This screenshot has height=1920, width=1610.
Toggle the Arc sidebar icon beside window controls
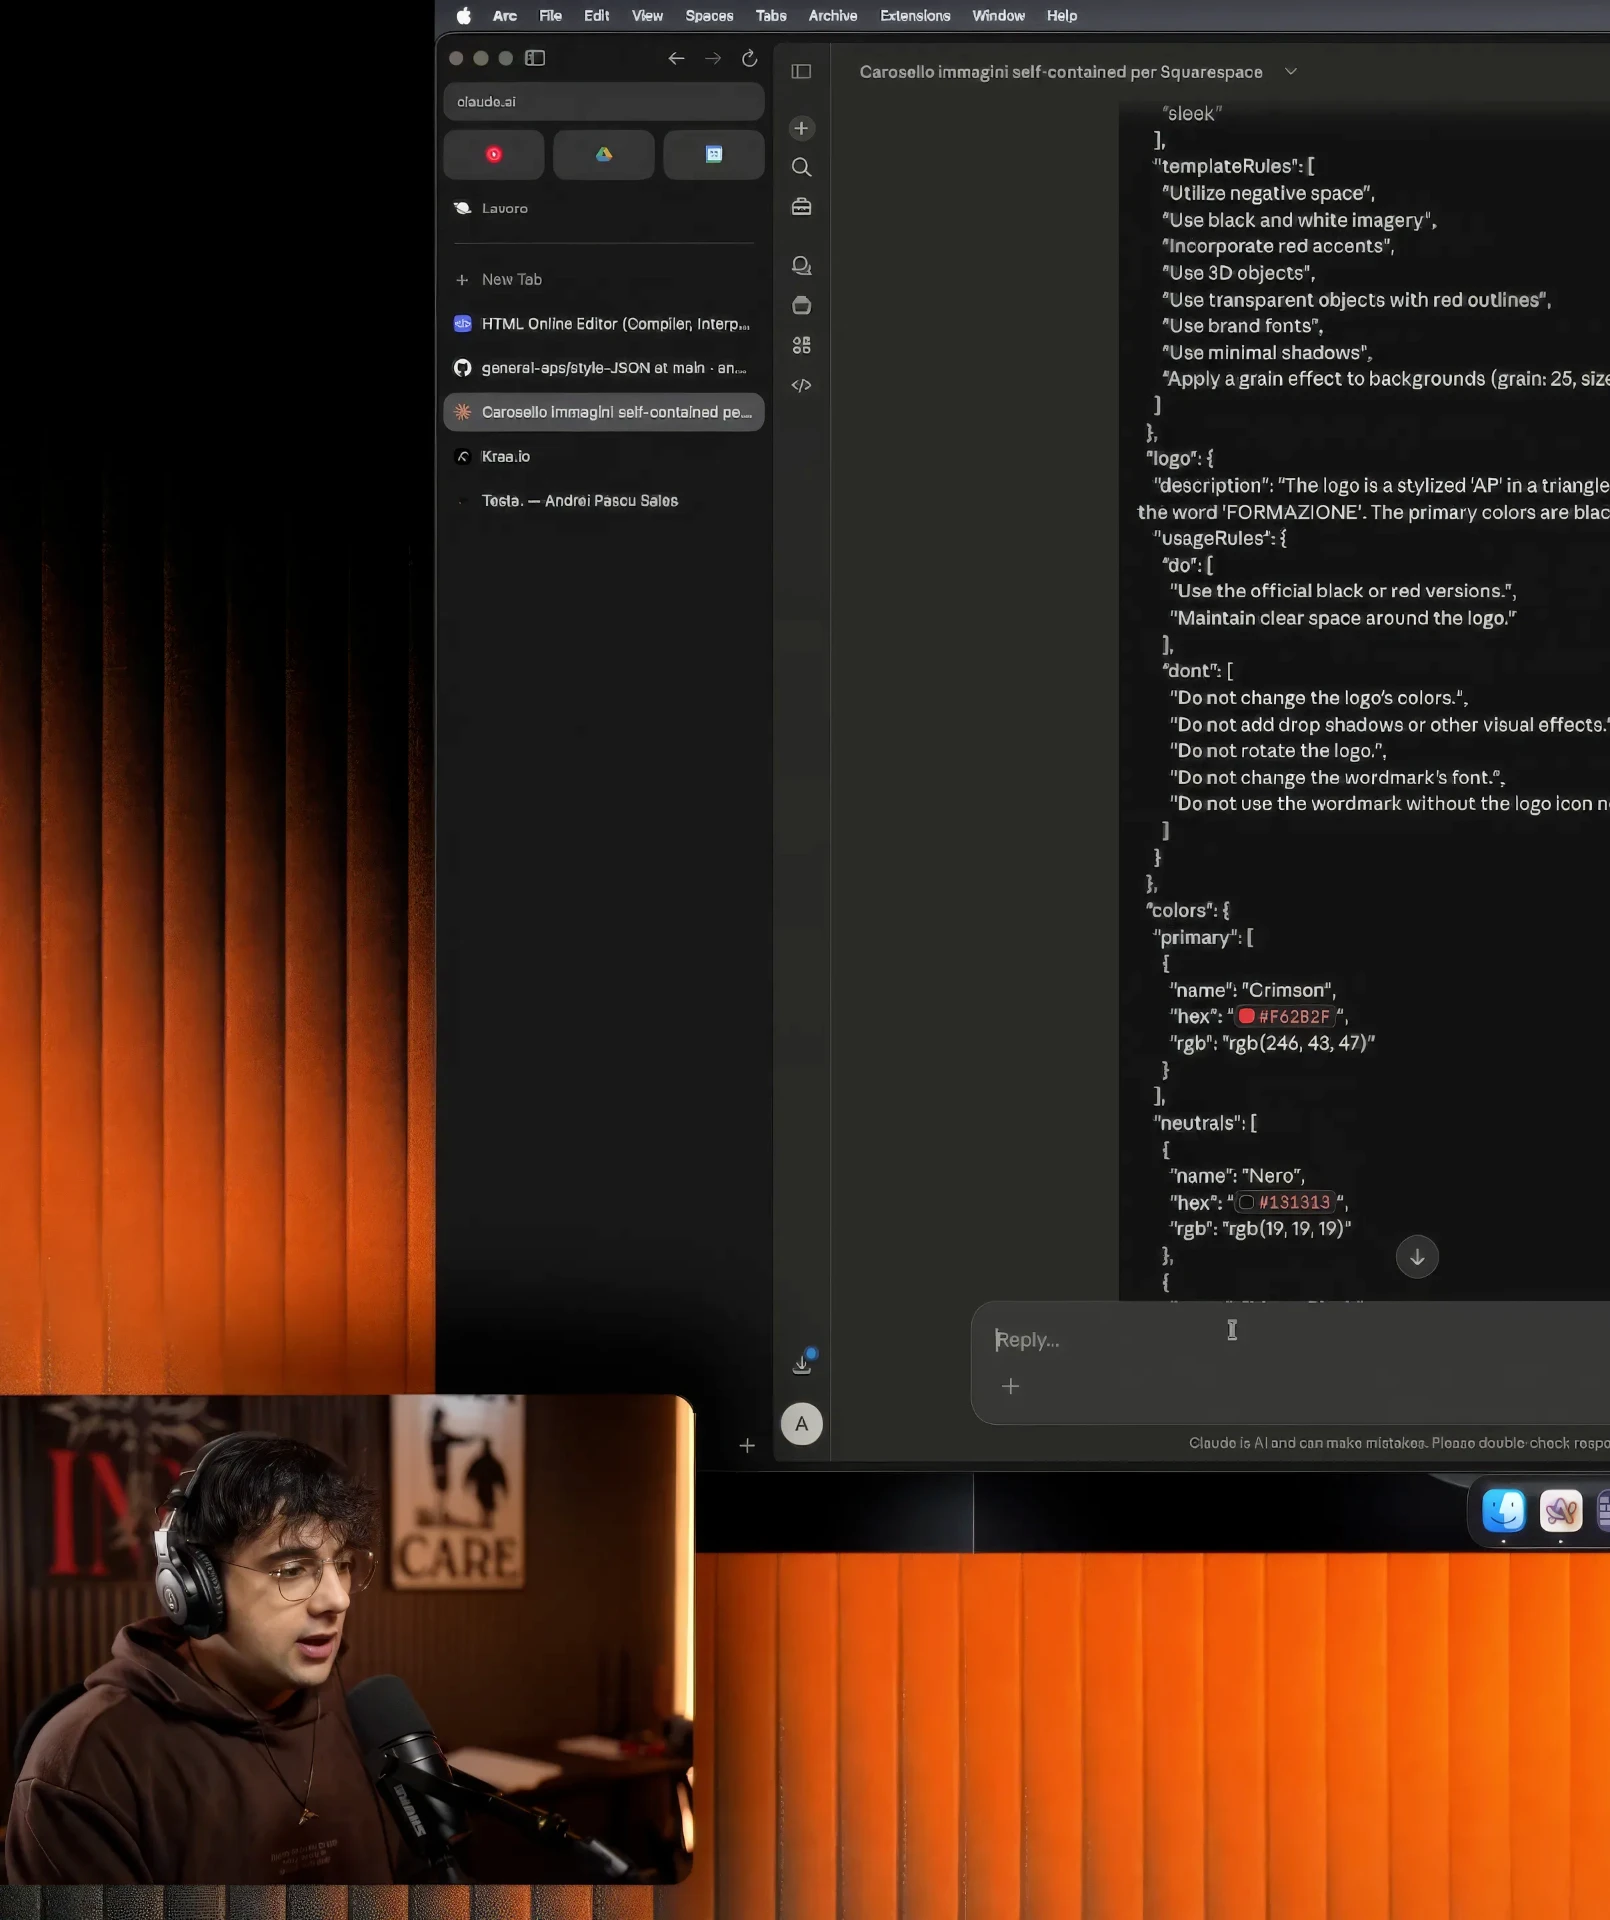(x=535, y=58)
